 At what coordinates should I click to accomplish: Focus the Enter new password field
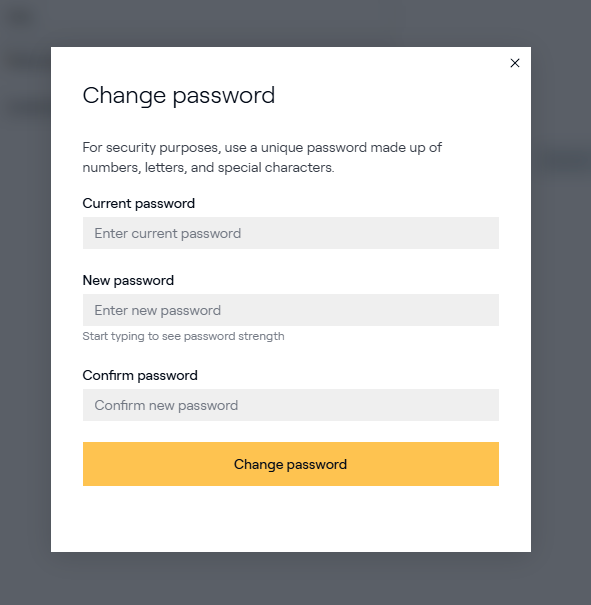pos(290,310)
